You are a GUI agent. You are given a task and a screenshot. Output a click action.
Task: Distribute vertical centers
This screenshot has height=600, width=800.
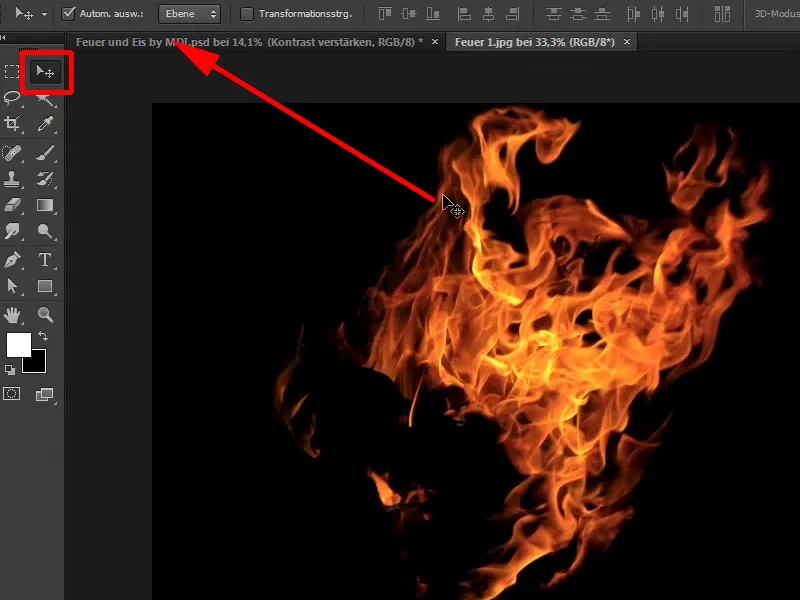(x=578, y=14)
